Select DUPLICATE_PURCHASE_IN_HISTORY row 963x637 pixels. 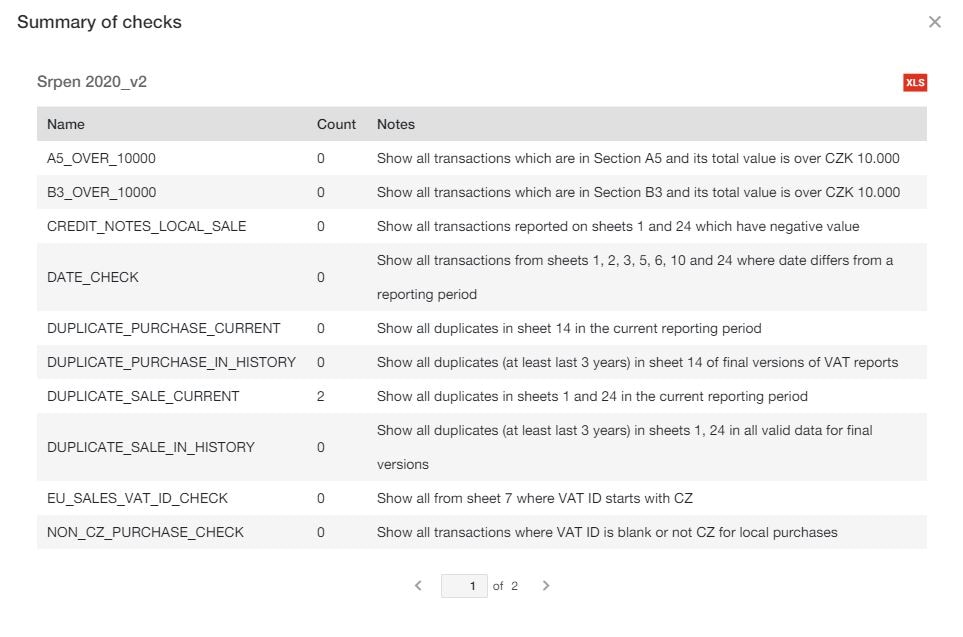[171, 362]
